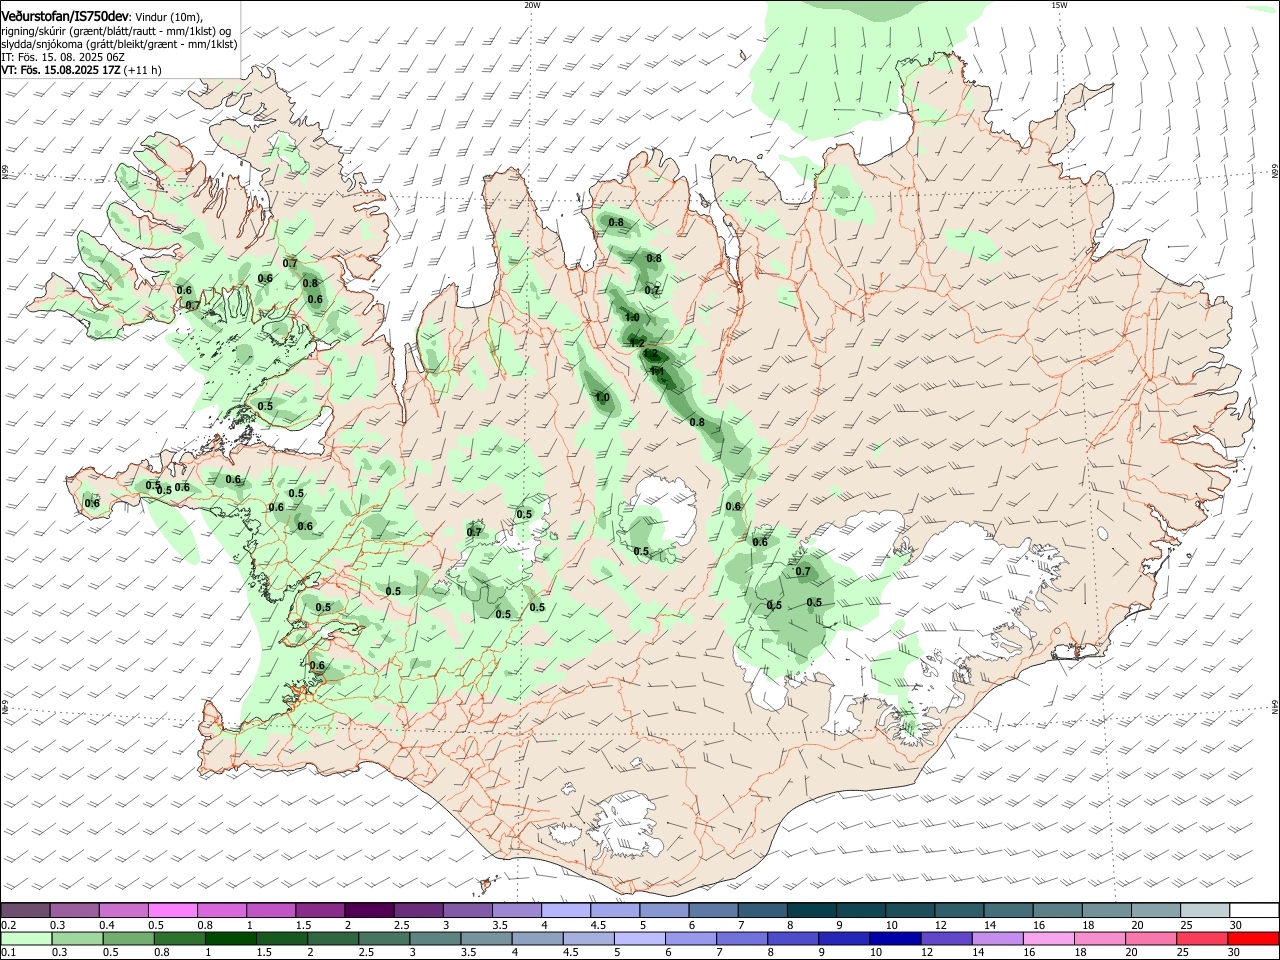Click the 20W longitude label at the top edge
Image resolution: width=1280 pixels, height=960 pixels.
tap(532, 5)
